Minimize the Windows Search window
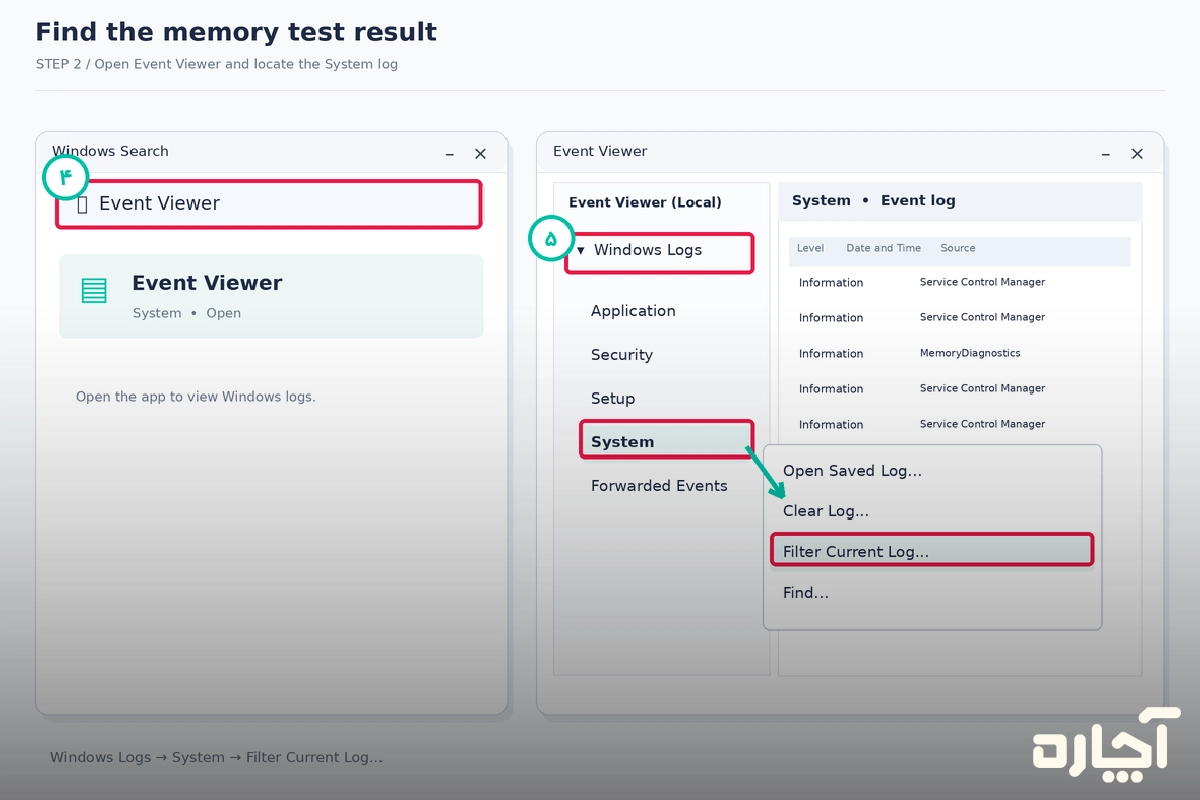The height and width of the screenshot is (800, 1200). [450, 154]
